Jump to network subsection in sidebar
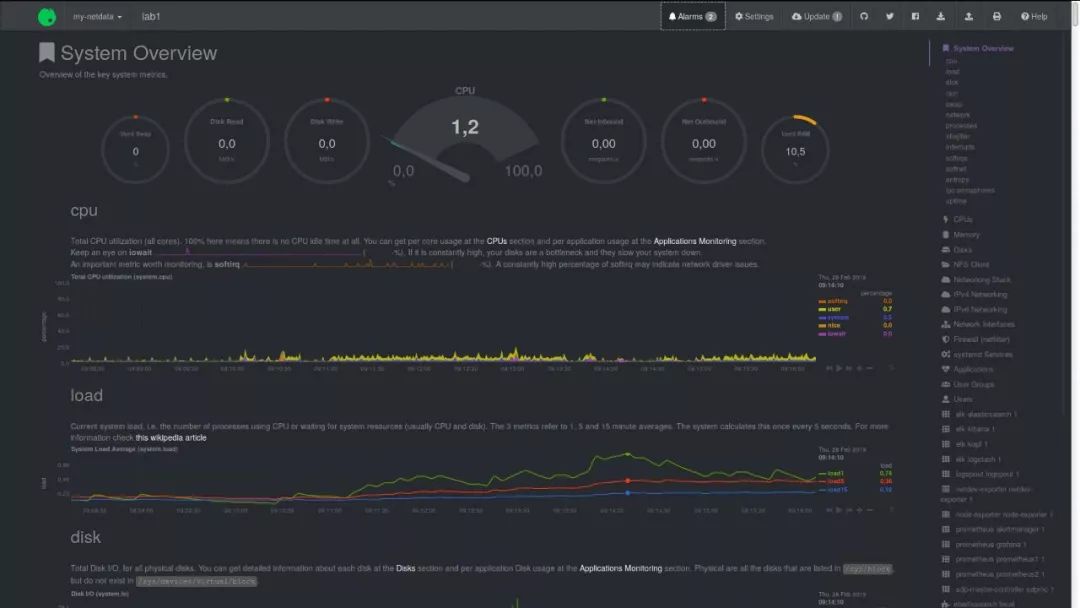1080x608 pixels. pos(958,115)
